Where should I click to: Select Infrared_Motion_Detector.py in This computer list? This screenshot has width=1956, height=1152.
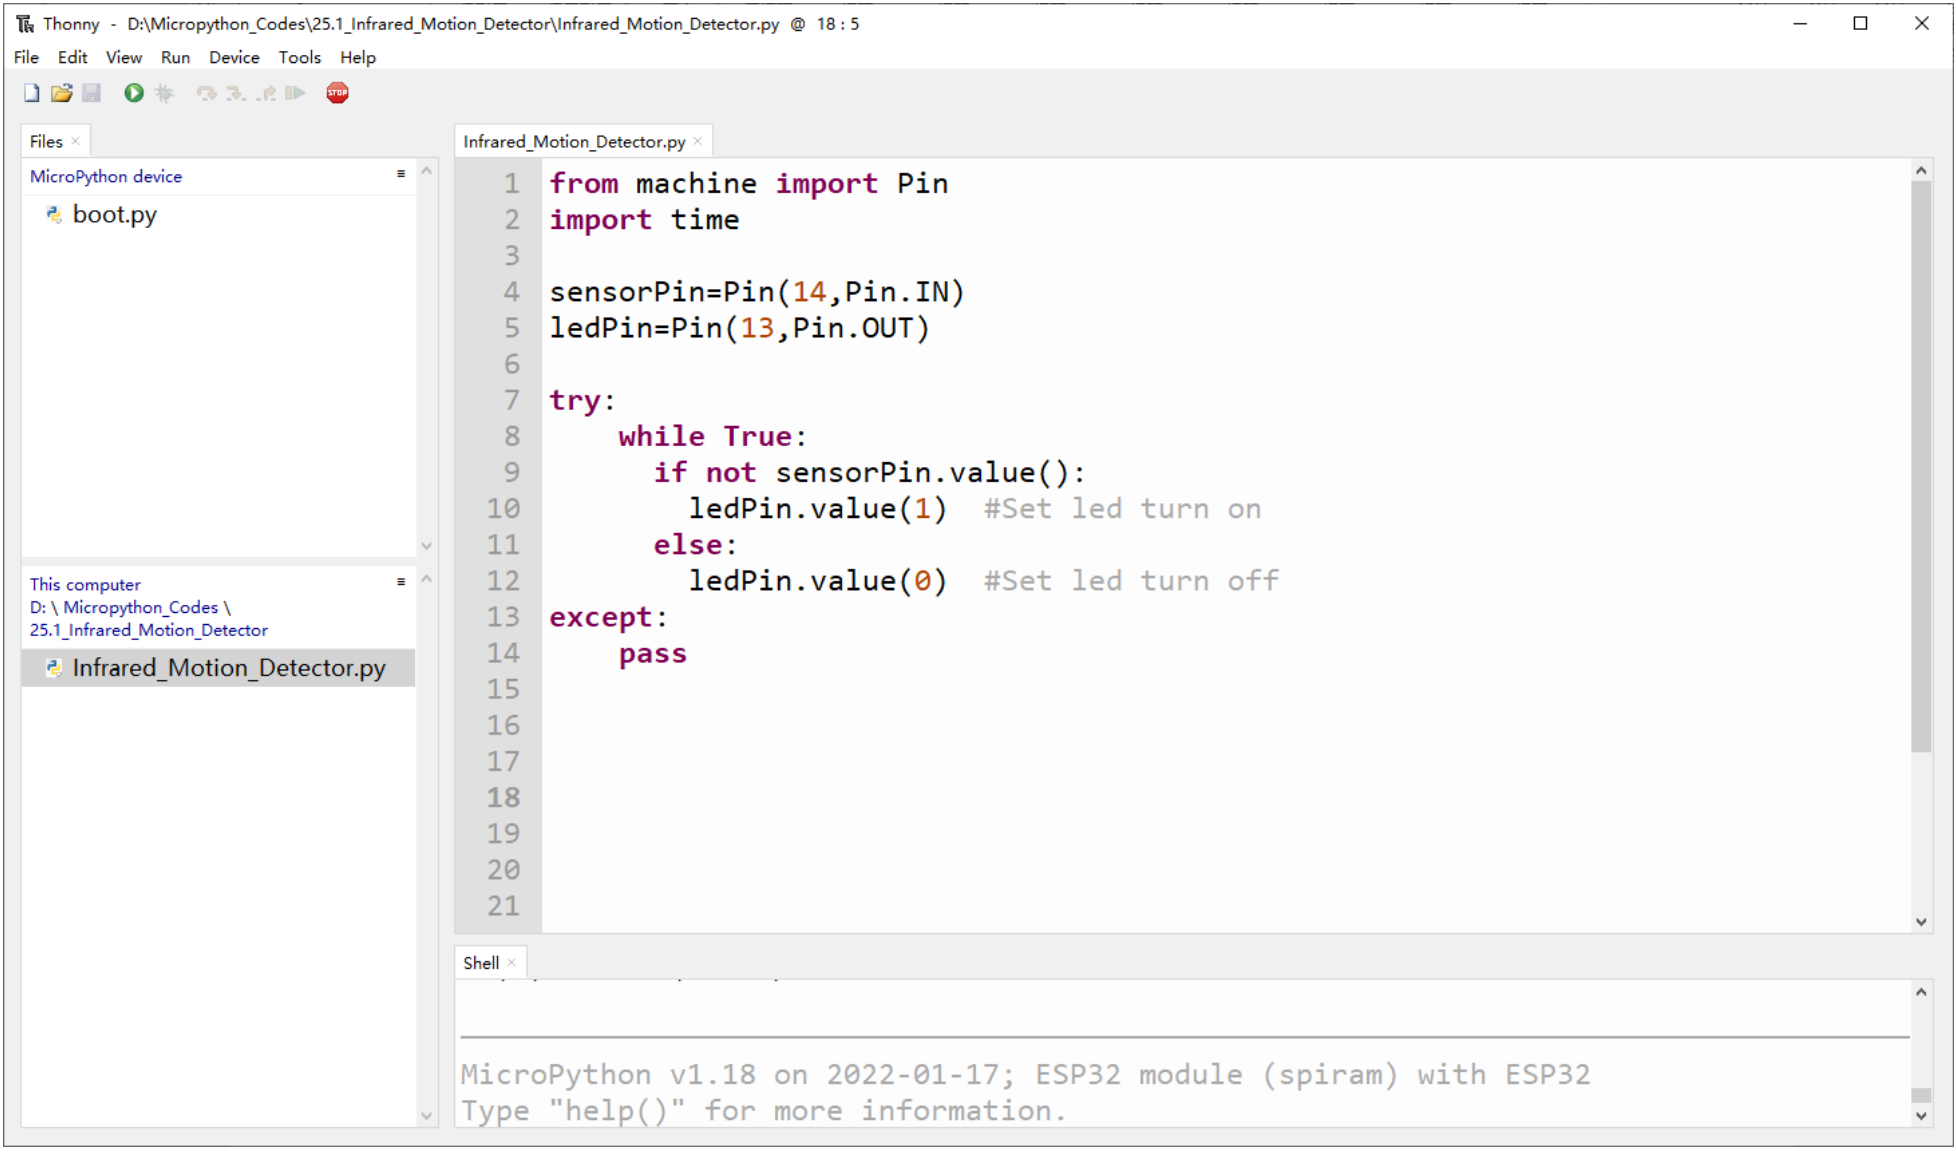[218, 667]
